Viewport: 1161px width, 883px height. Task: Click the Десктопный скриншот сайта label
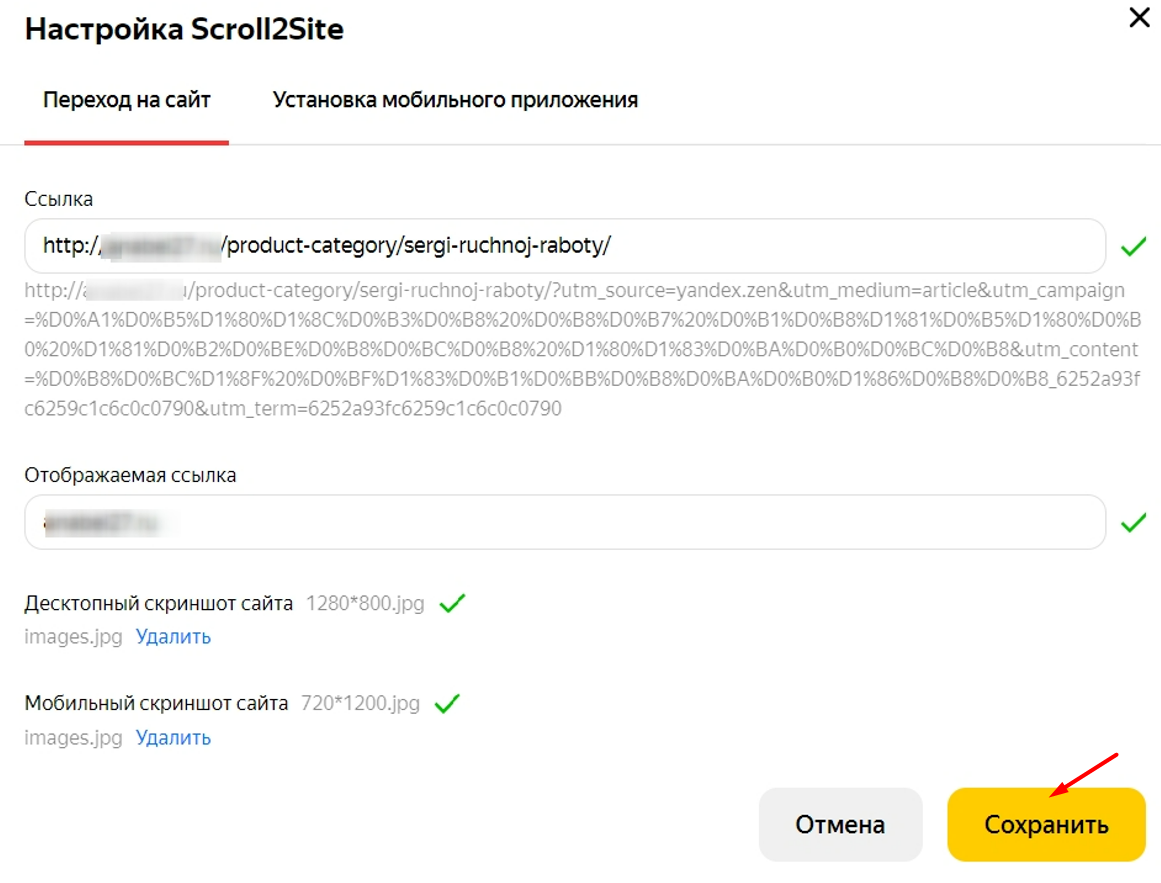[159, 603]
